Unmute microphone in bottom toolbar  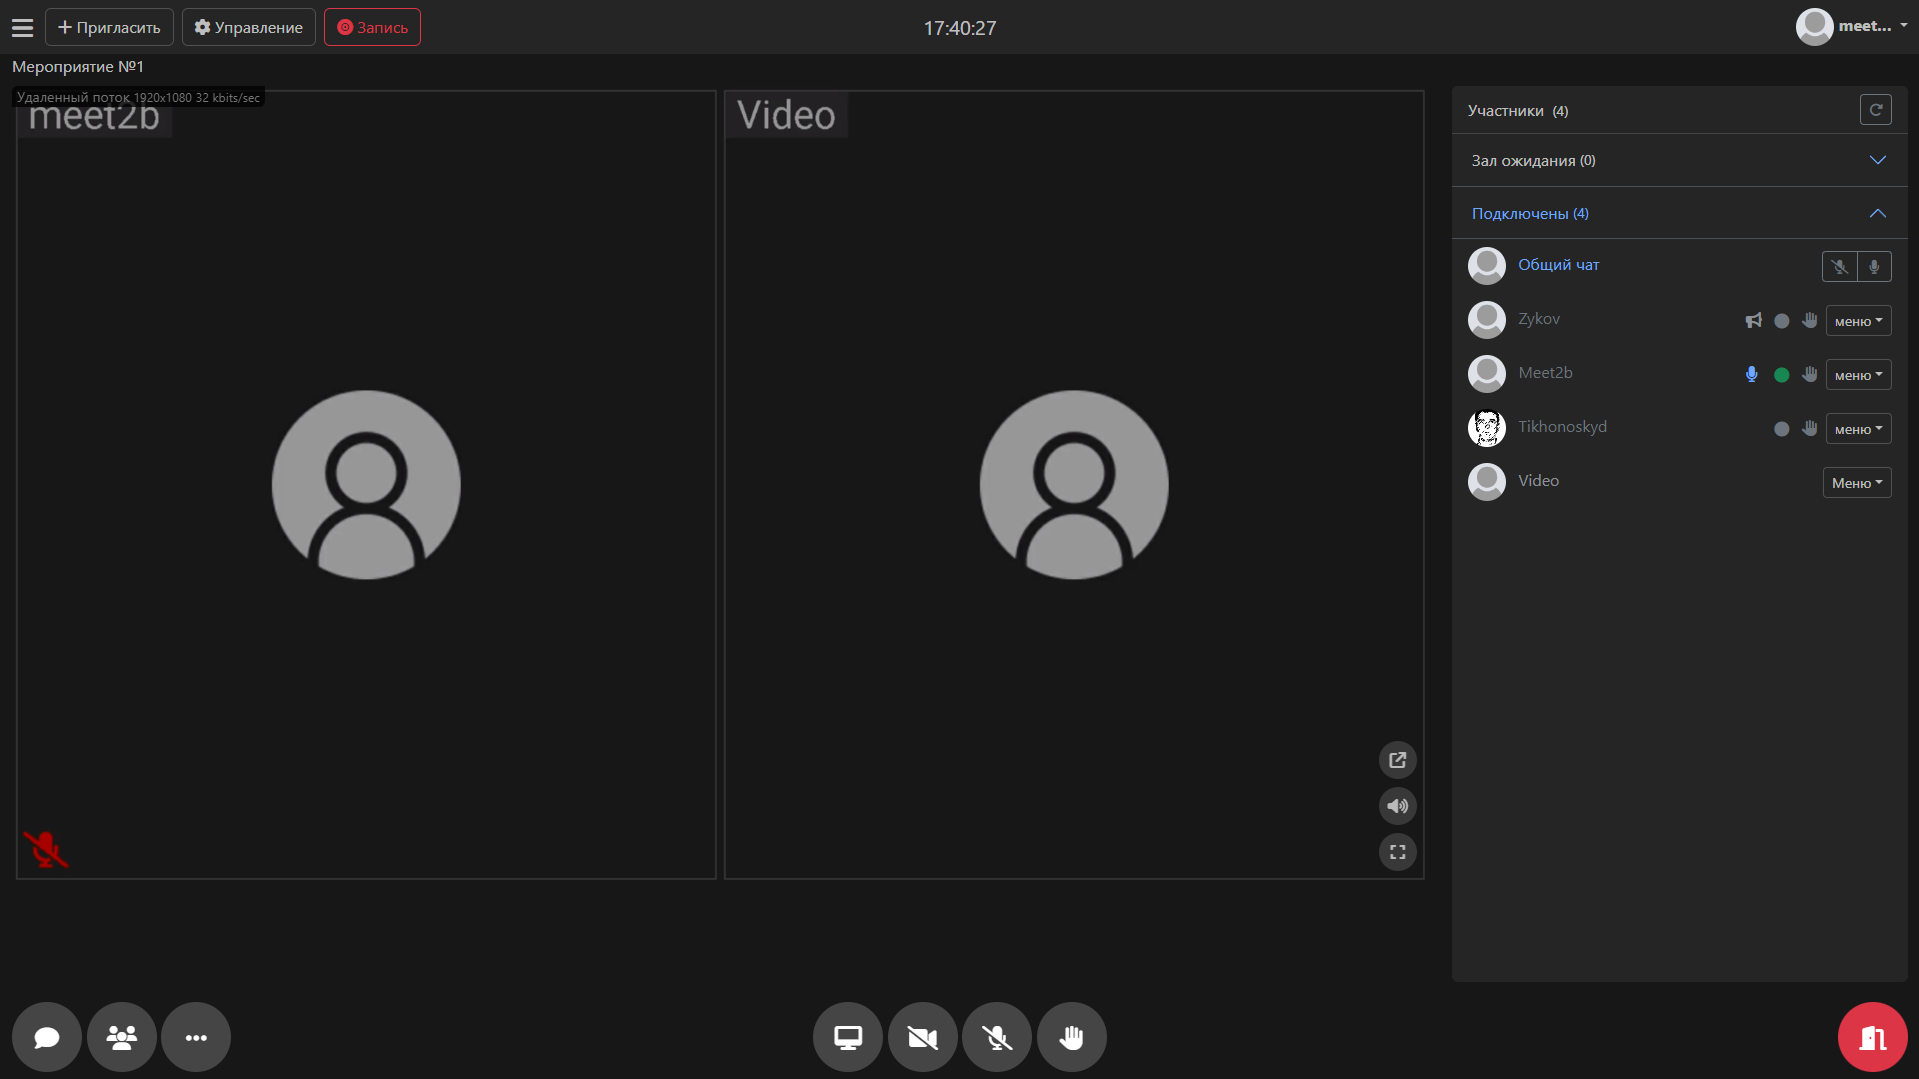997,1037
